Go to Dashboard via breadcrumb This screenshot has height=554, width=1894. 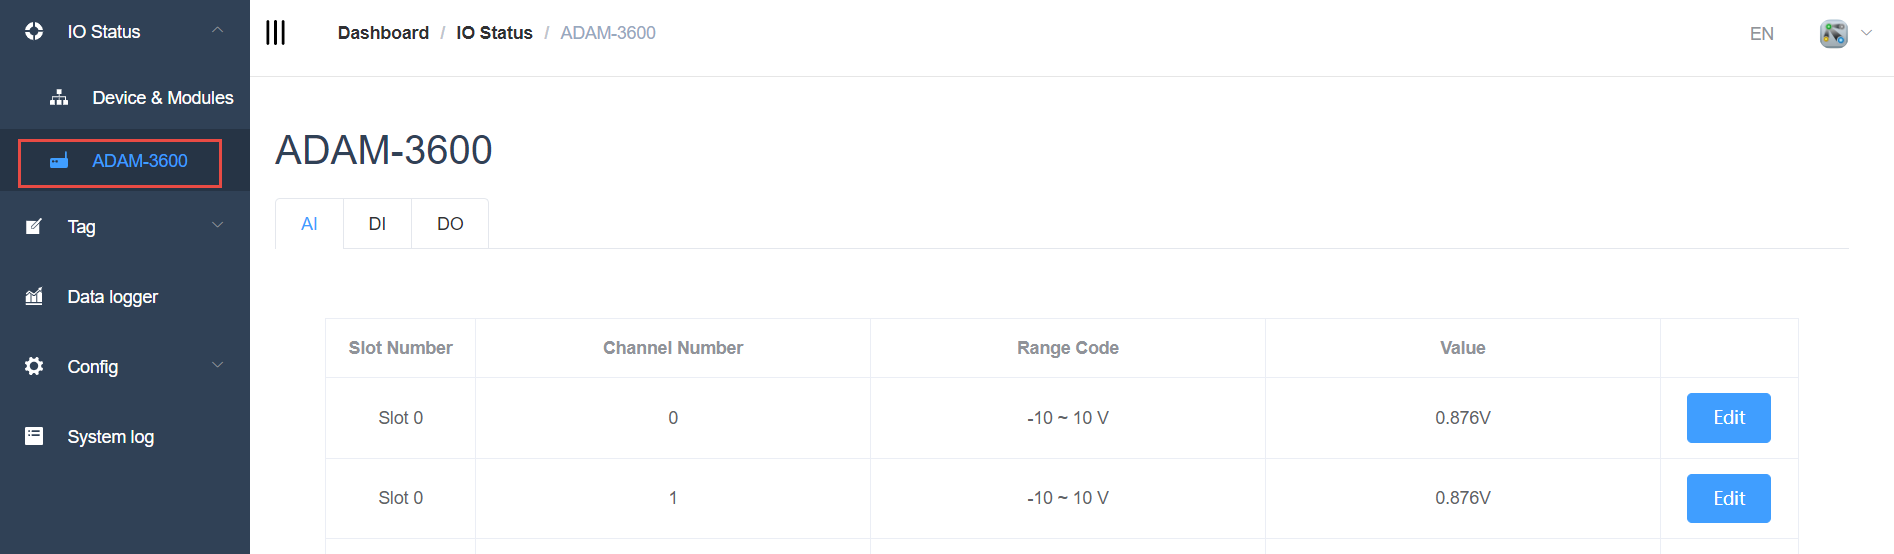383,33
